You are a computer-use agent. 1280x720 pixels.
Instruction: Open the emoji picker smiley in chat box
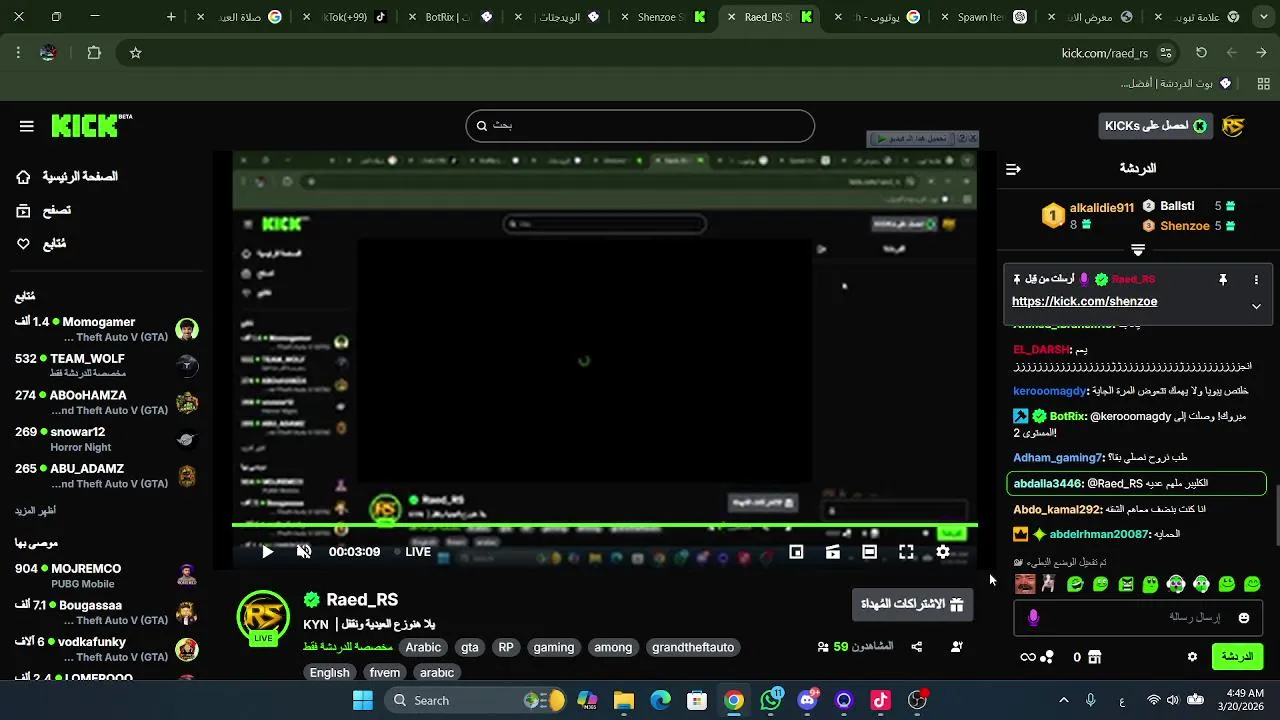[x=1244, y=618]
